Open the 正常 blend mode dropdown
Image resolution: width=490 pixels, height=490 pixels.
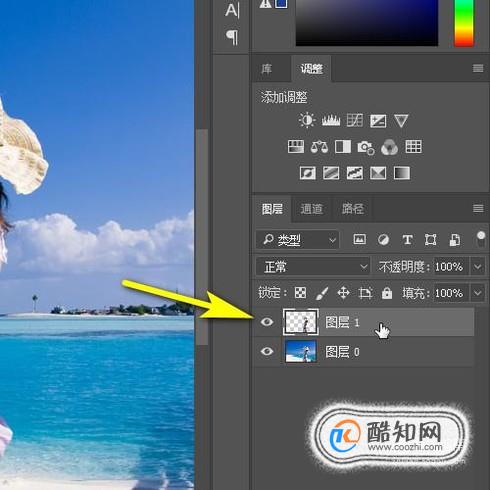click(x=313, y=267)
